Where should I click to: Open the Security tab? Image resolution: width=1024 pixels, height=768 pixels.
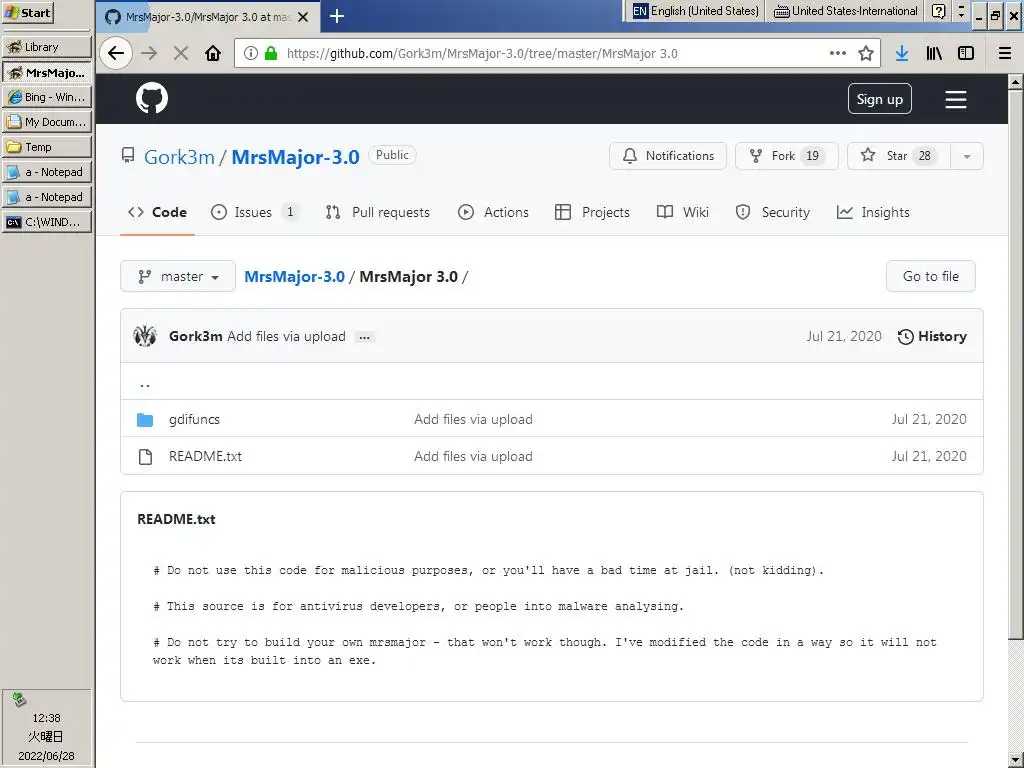772,212
